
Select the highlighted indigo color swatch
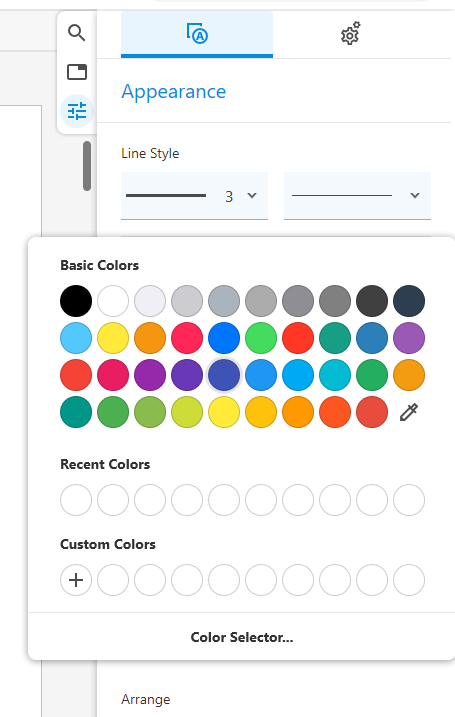(x=224, y=375)
